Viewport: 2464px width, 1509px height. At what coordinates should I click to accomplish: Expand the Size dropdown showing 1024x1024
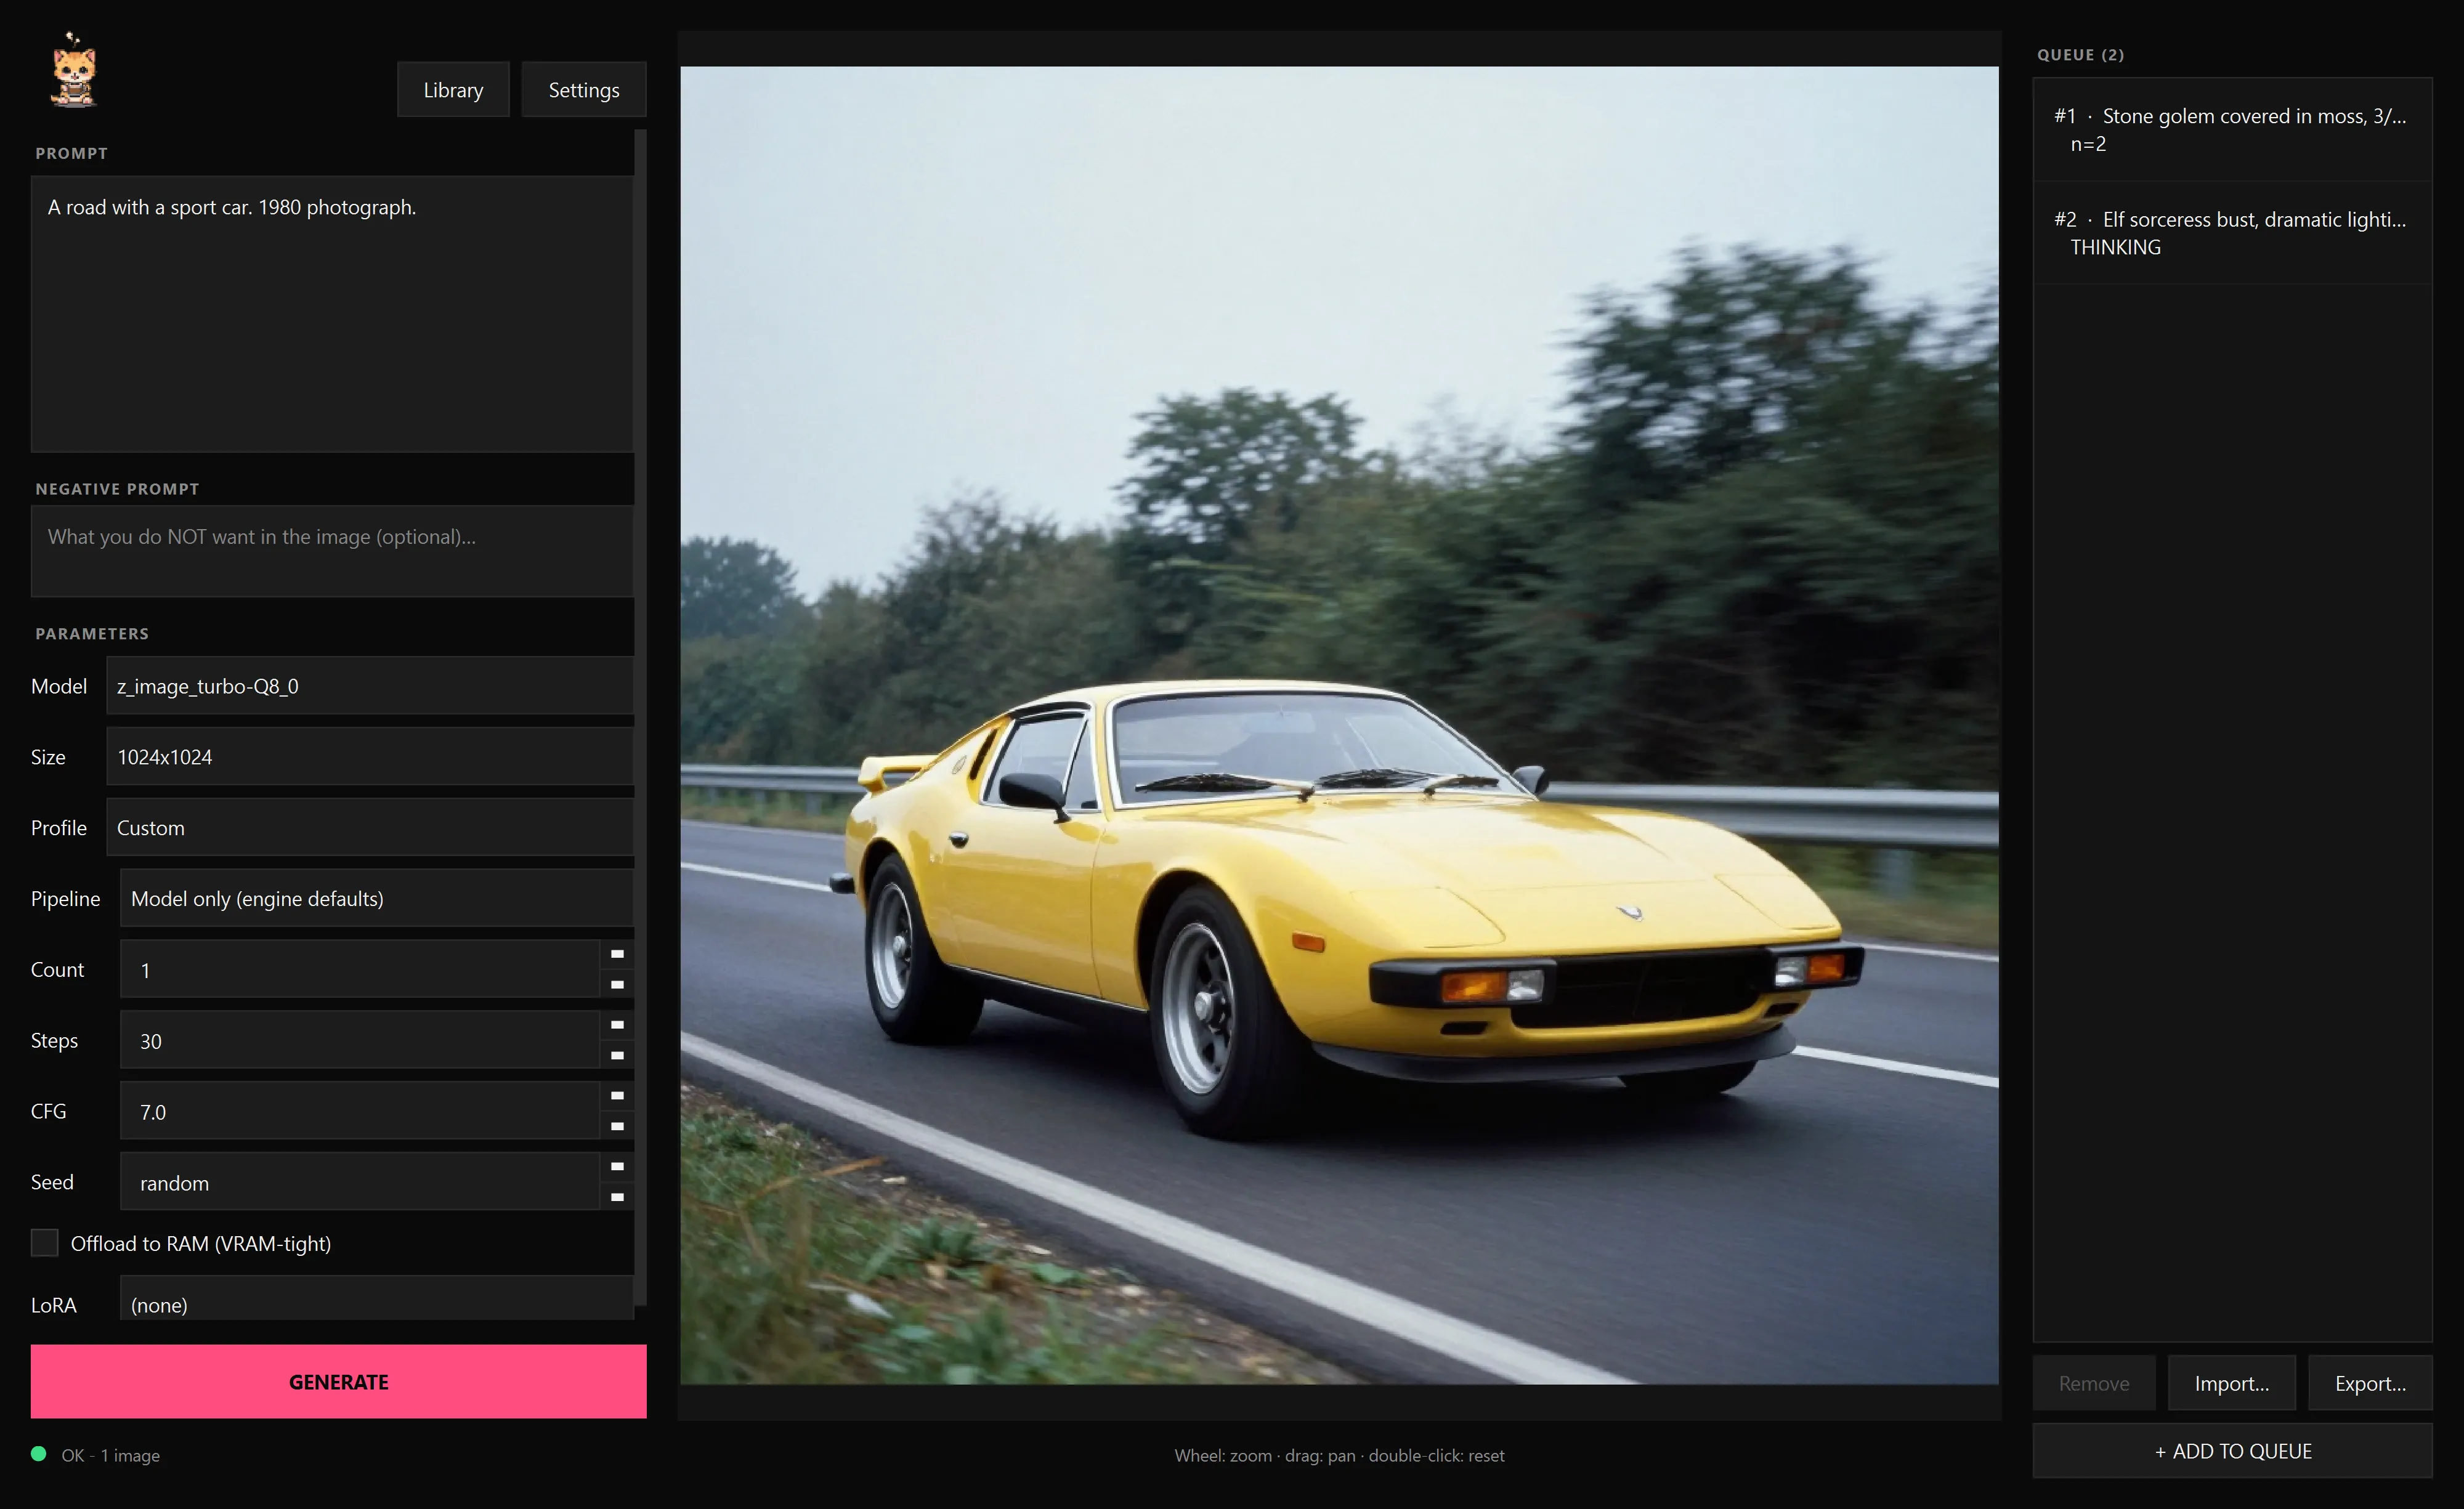coord(370,757)
